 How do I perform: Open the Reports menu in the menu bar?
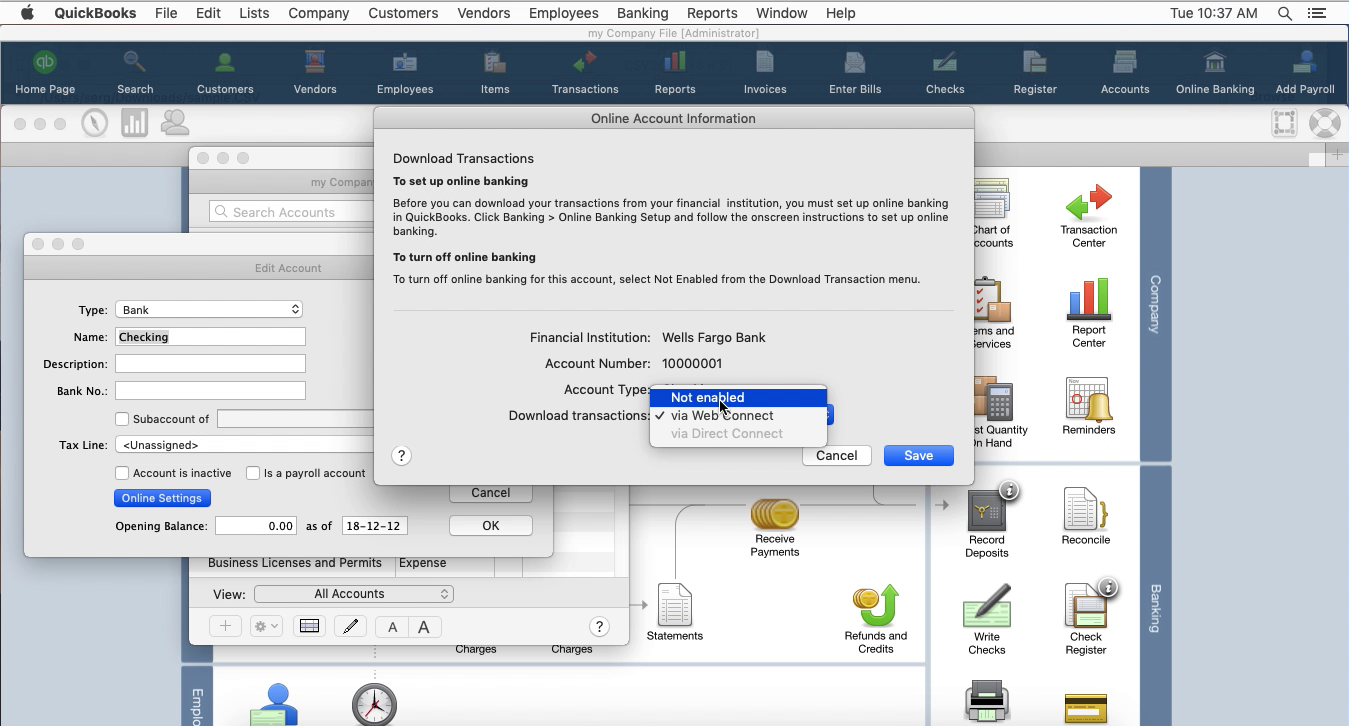[x=712, y=13]
